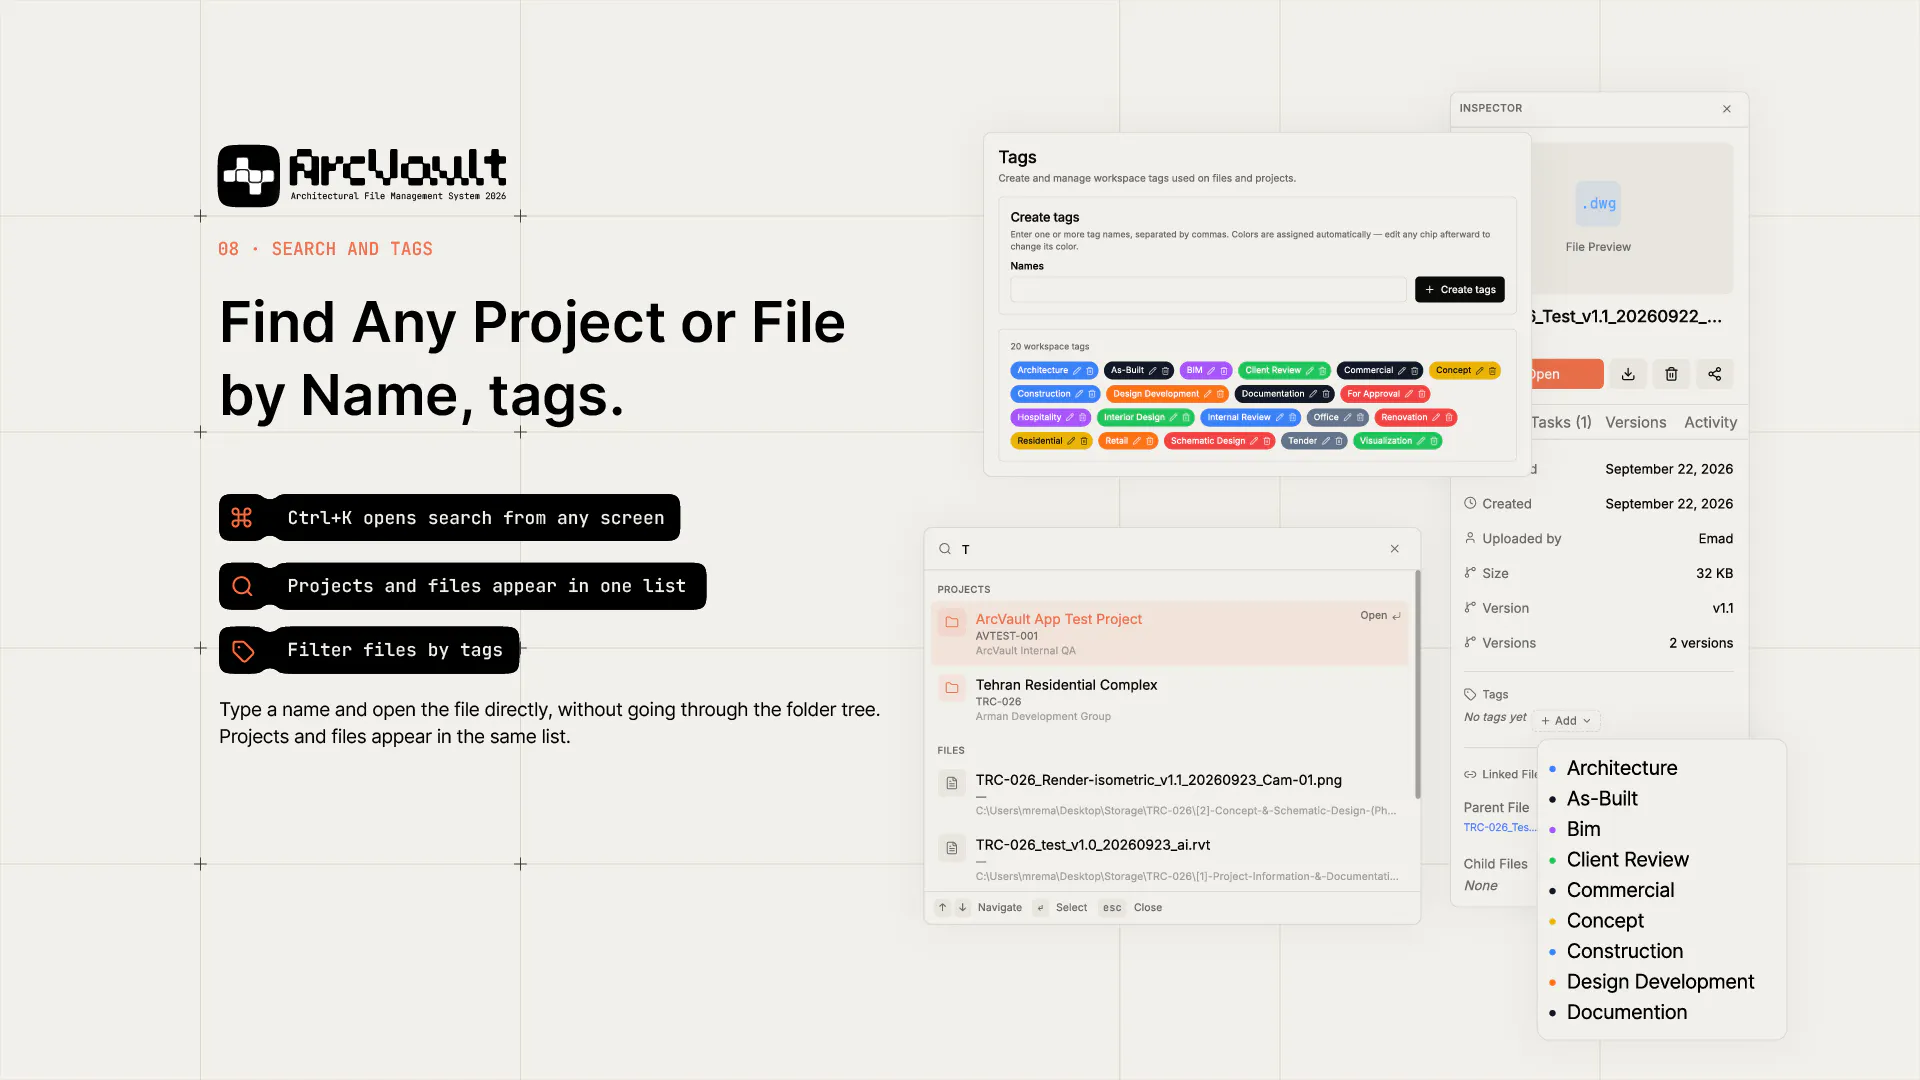
Task: Select Commercial from the tag dropdown list
Action: [x=1620, y=890]
